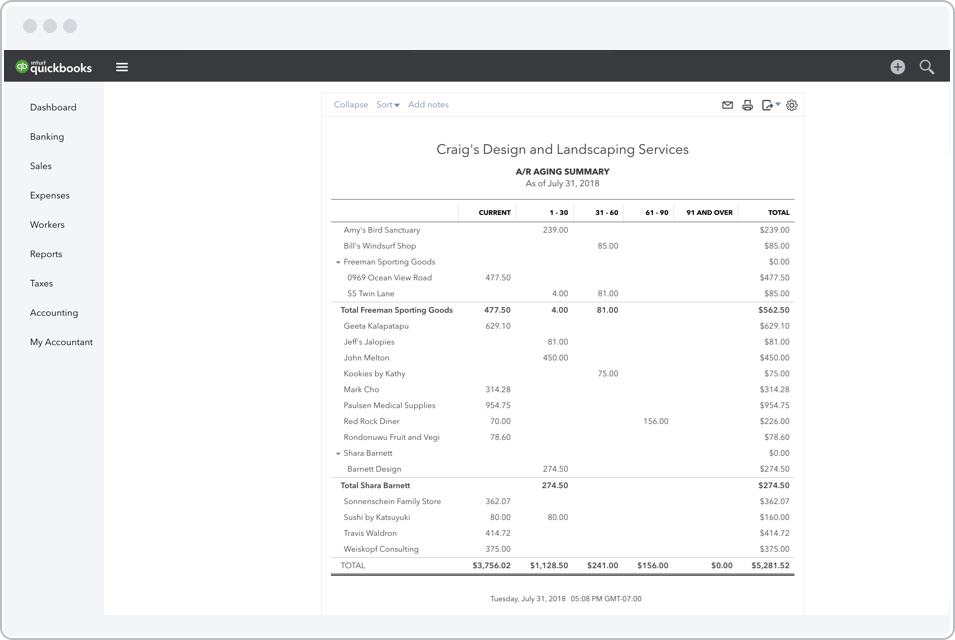Open Amy's Bird Sanctuary total $239.00
Viewport: 955px width, 640px height.
(x=774, y=230)
